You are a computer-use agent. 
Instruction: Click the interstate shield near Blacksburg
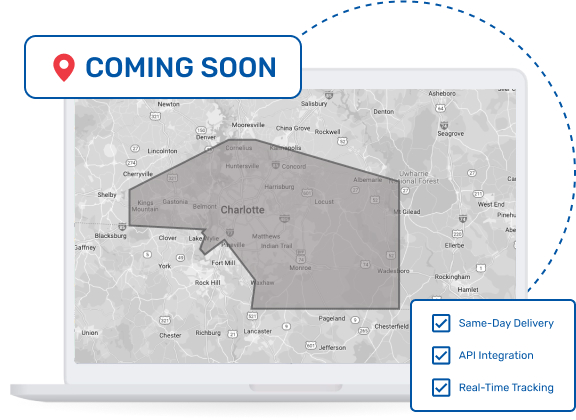pyautogui.click(x=122, y=226)
